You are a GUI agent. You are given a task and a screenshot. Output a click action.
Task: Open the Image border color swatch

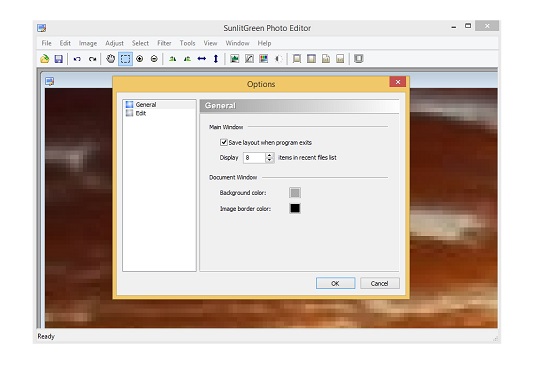coord(295,208)
